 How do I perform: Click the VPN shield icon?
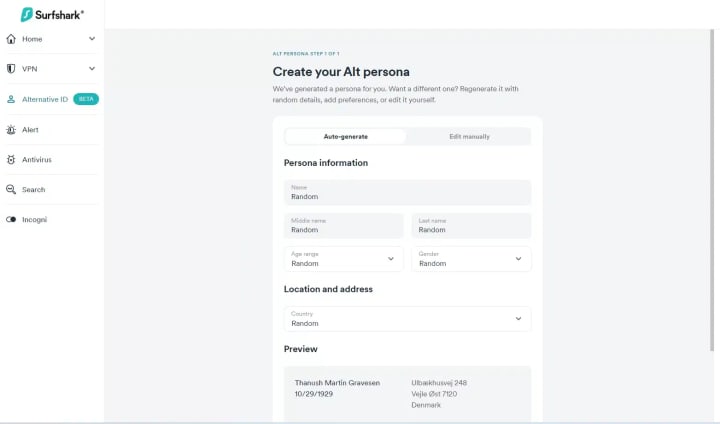pyautogui.click(x=11, y=69)
